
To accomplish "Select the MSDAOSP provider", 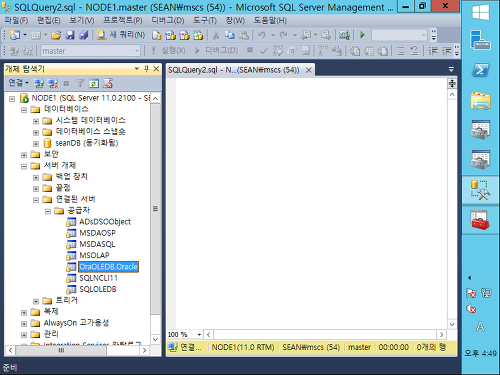I will click(x=97, y=233).
